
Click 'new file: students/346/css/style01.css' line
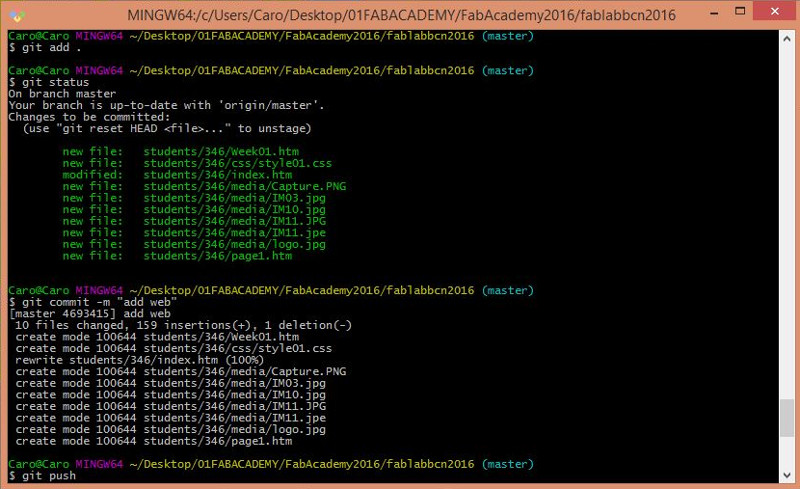(x=197, y=163)
